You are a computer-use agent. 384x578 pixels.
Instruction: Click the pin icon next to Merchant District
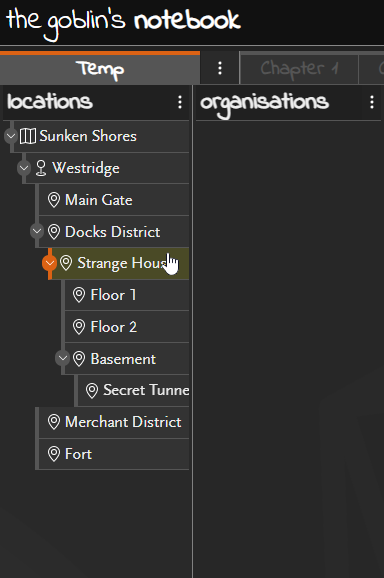[54, 422]
